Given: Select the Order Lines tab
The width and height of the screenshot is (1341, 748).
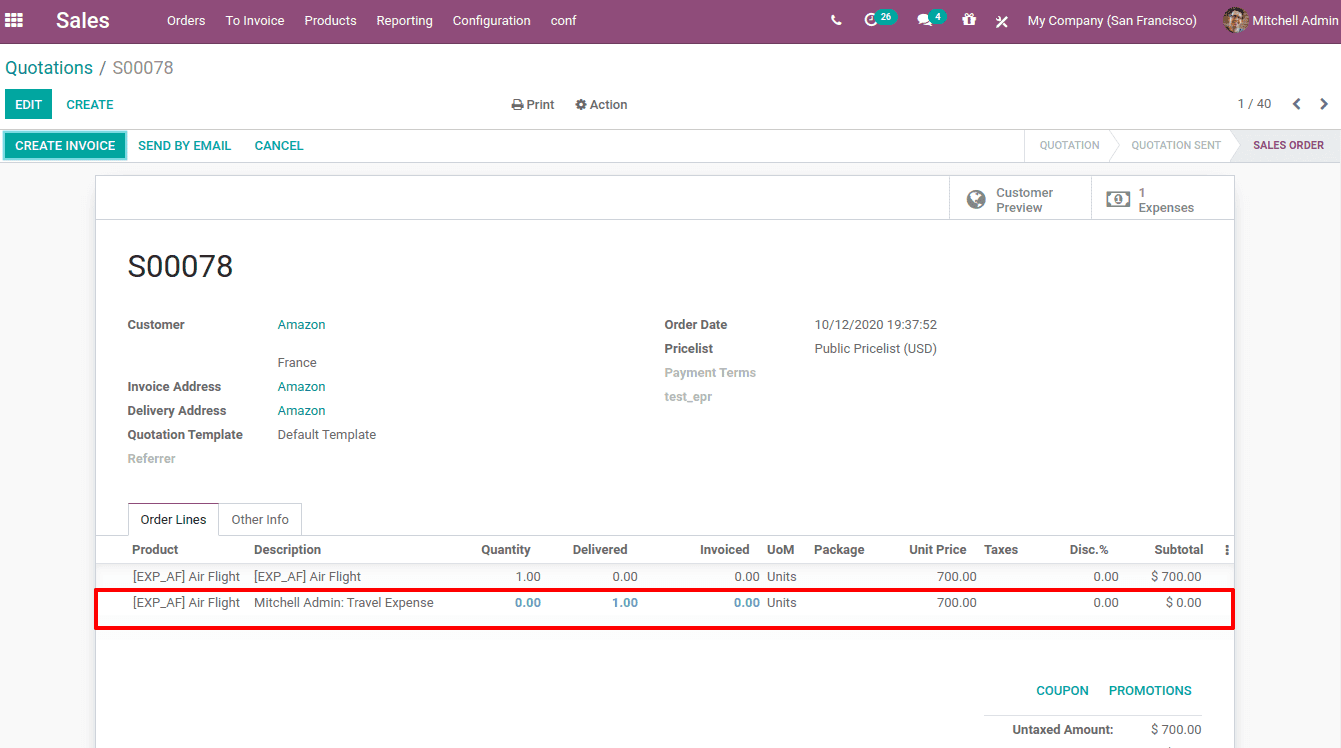Looking at the screenshot, I should 173,519.
